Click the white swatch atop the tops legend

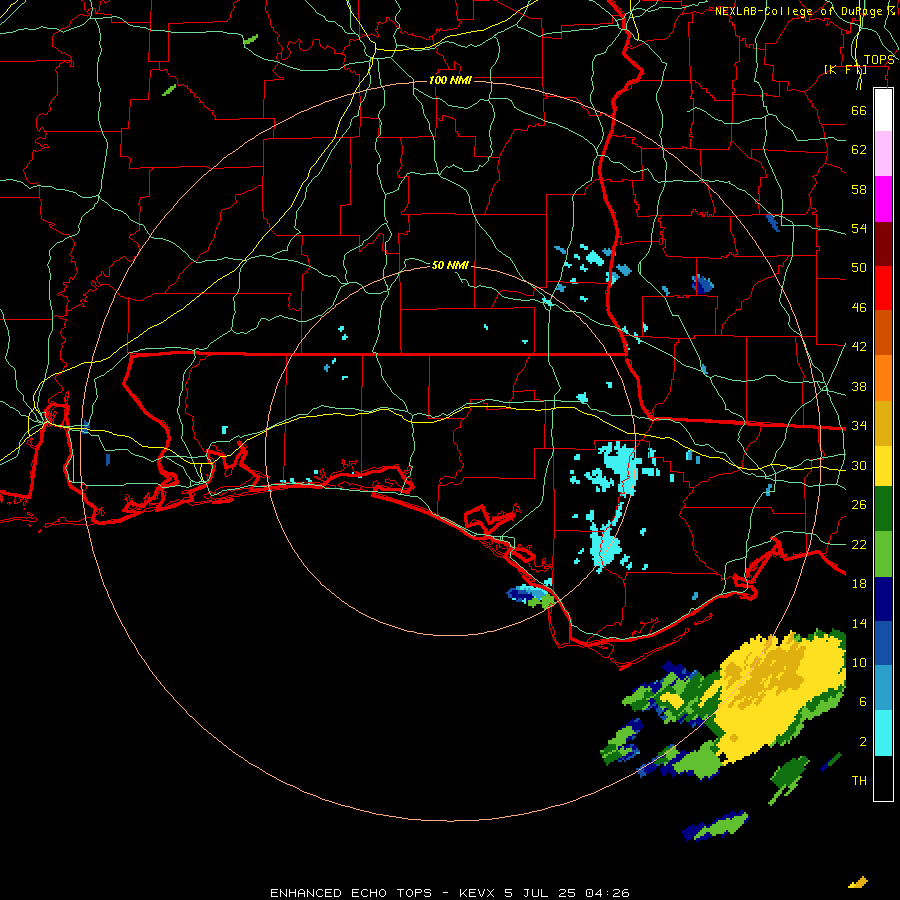pyautogui.click(x=883, y=110)
